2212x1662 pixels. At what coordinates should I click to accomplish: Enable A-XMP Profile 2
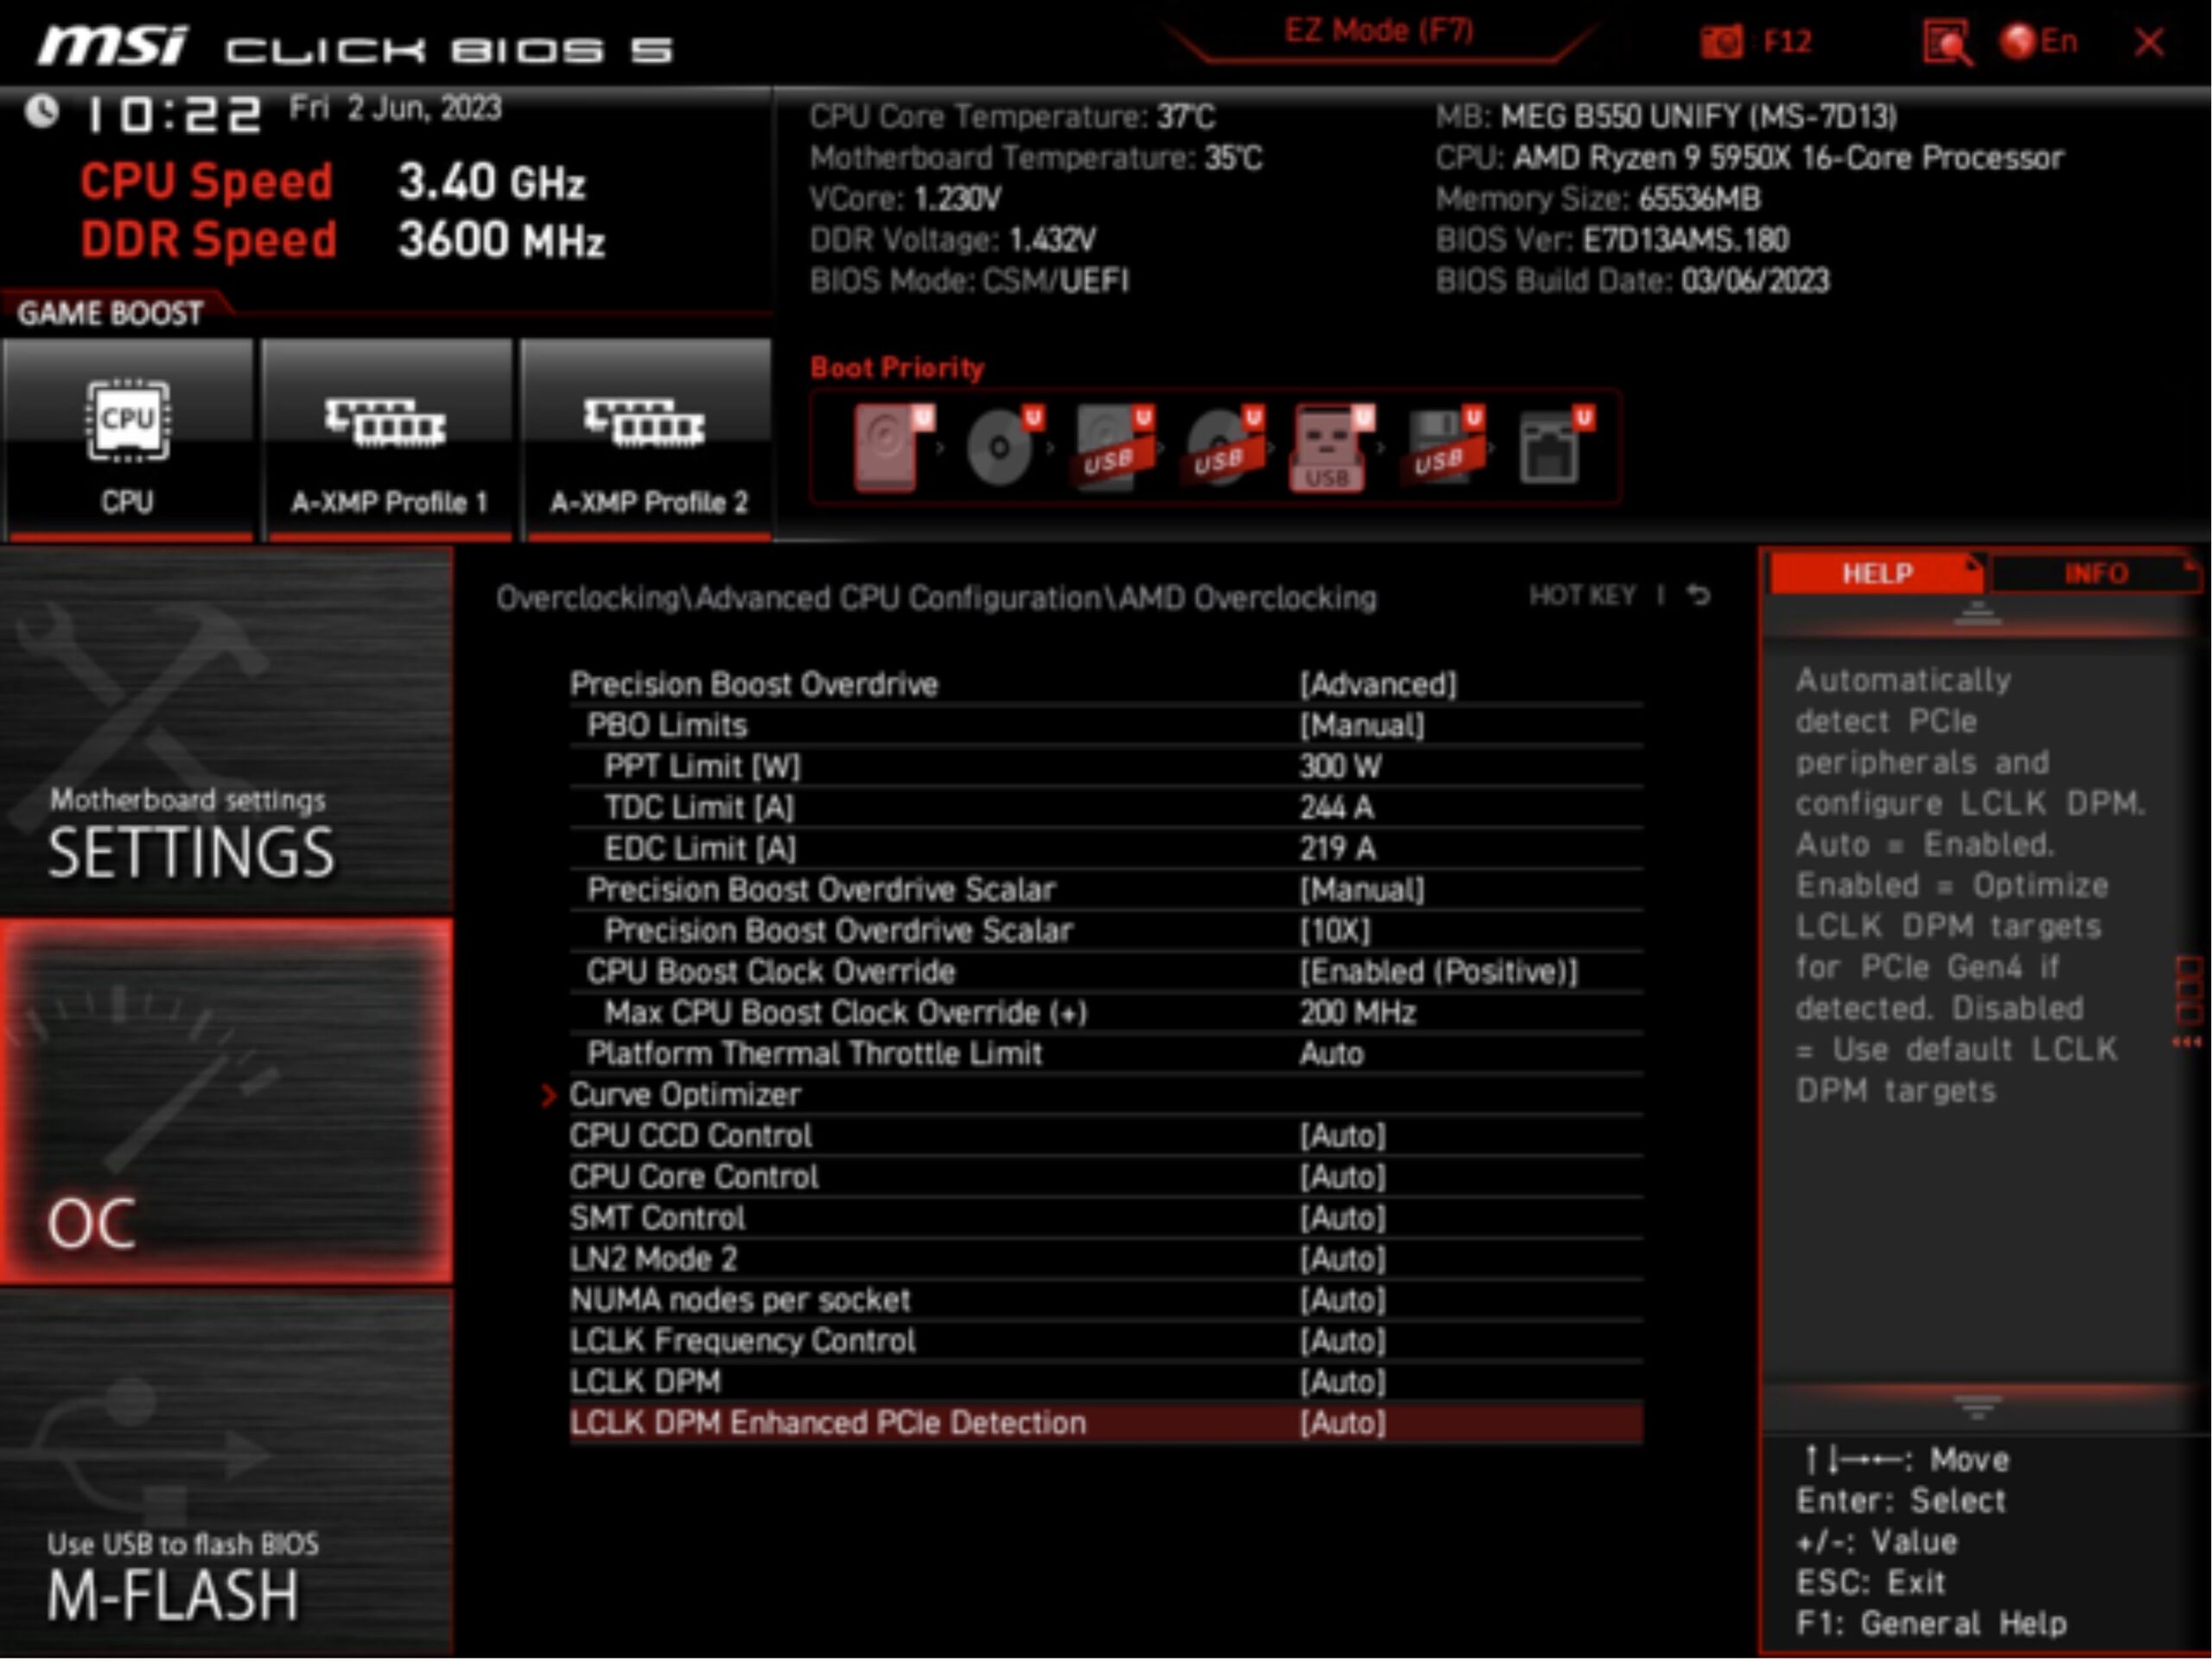648,440
